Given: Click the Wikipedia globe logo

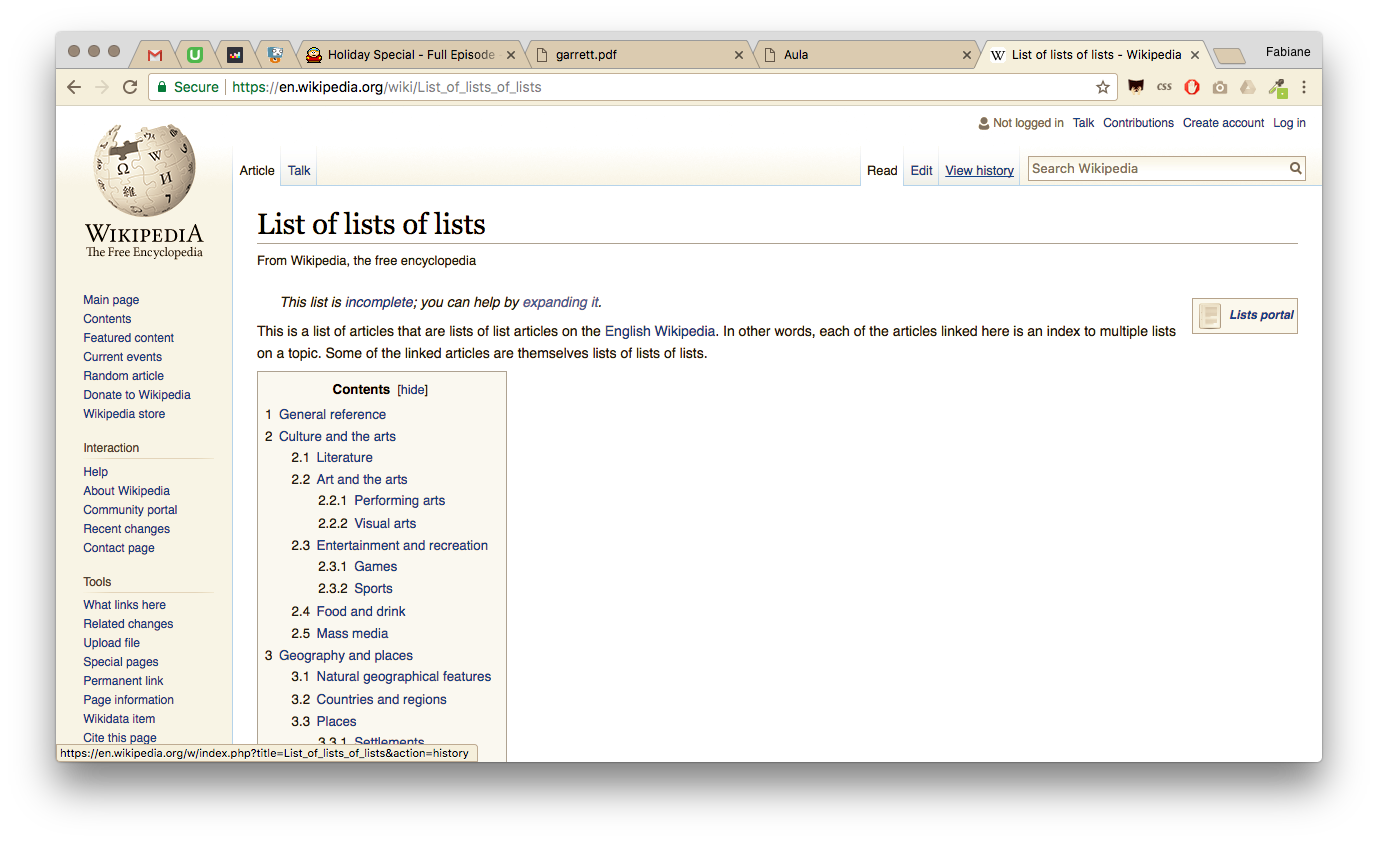Looking at the screenshot, I should point(144,171).
